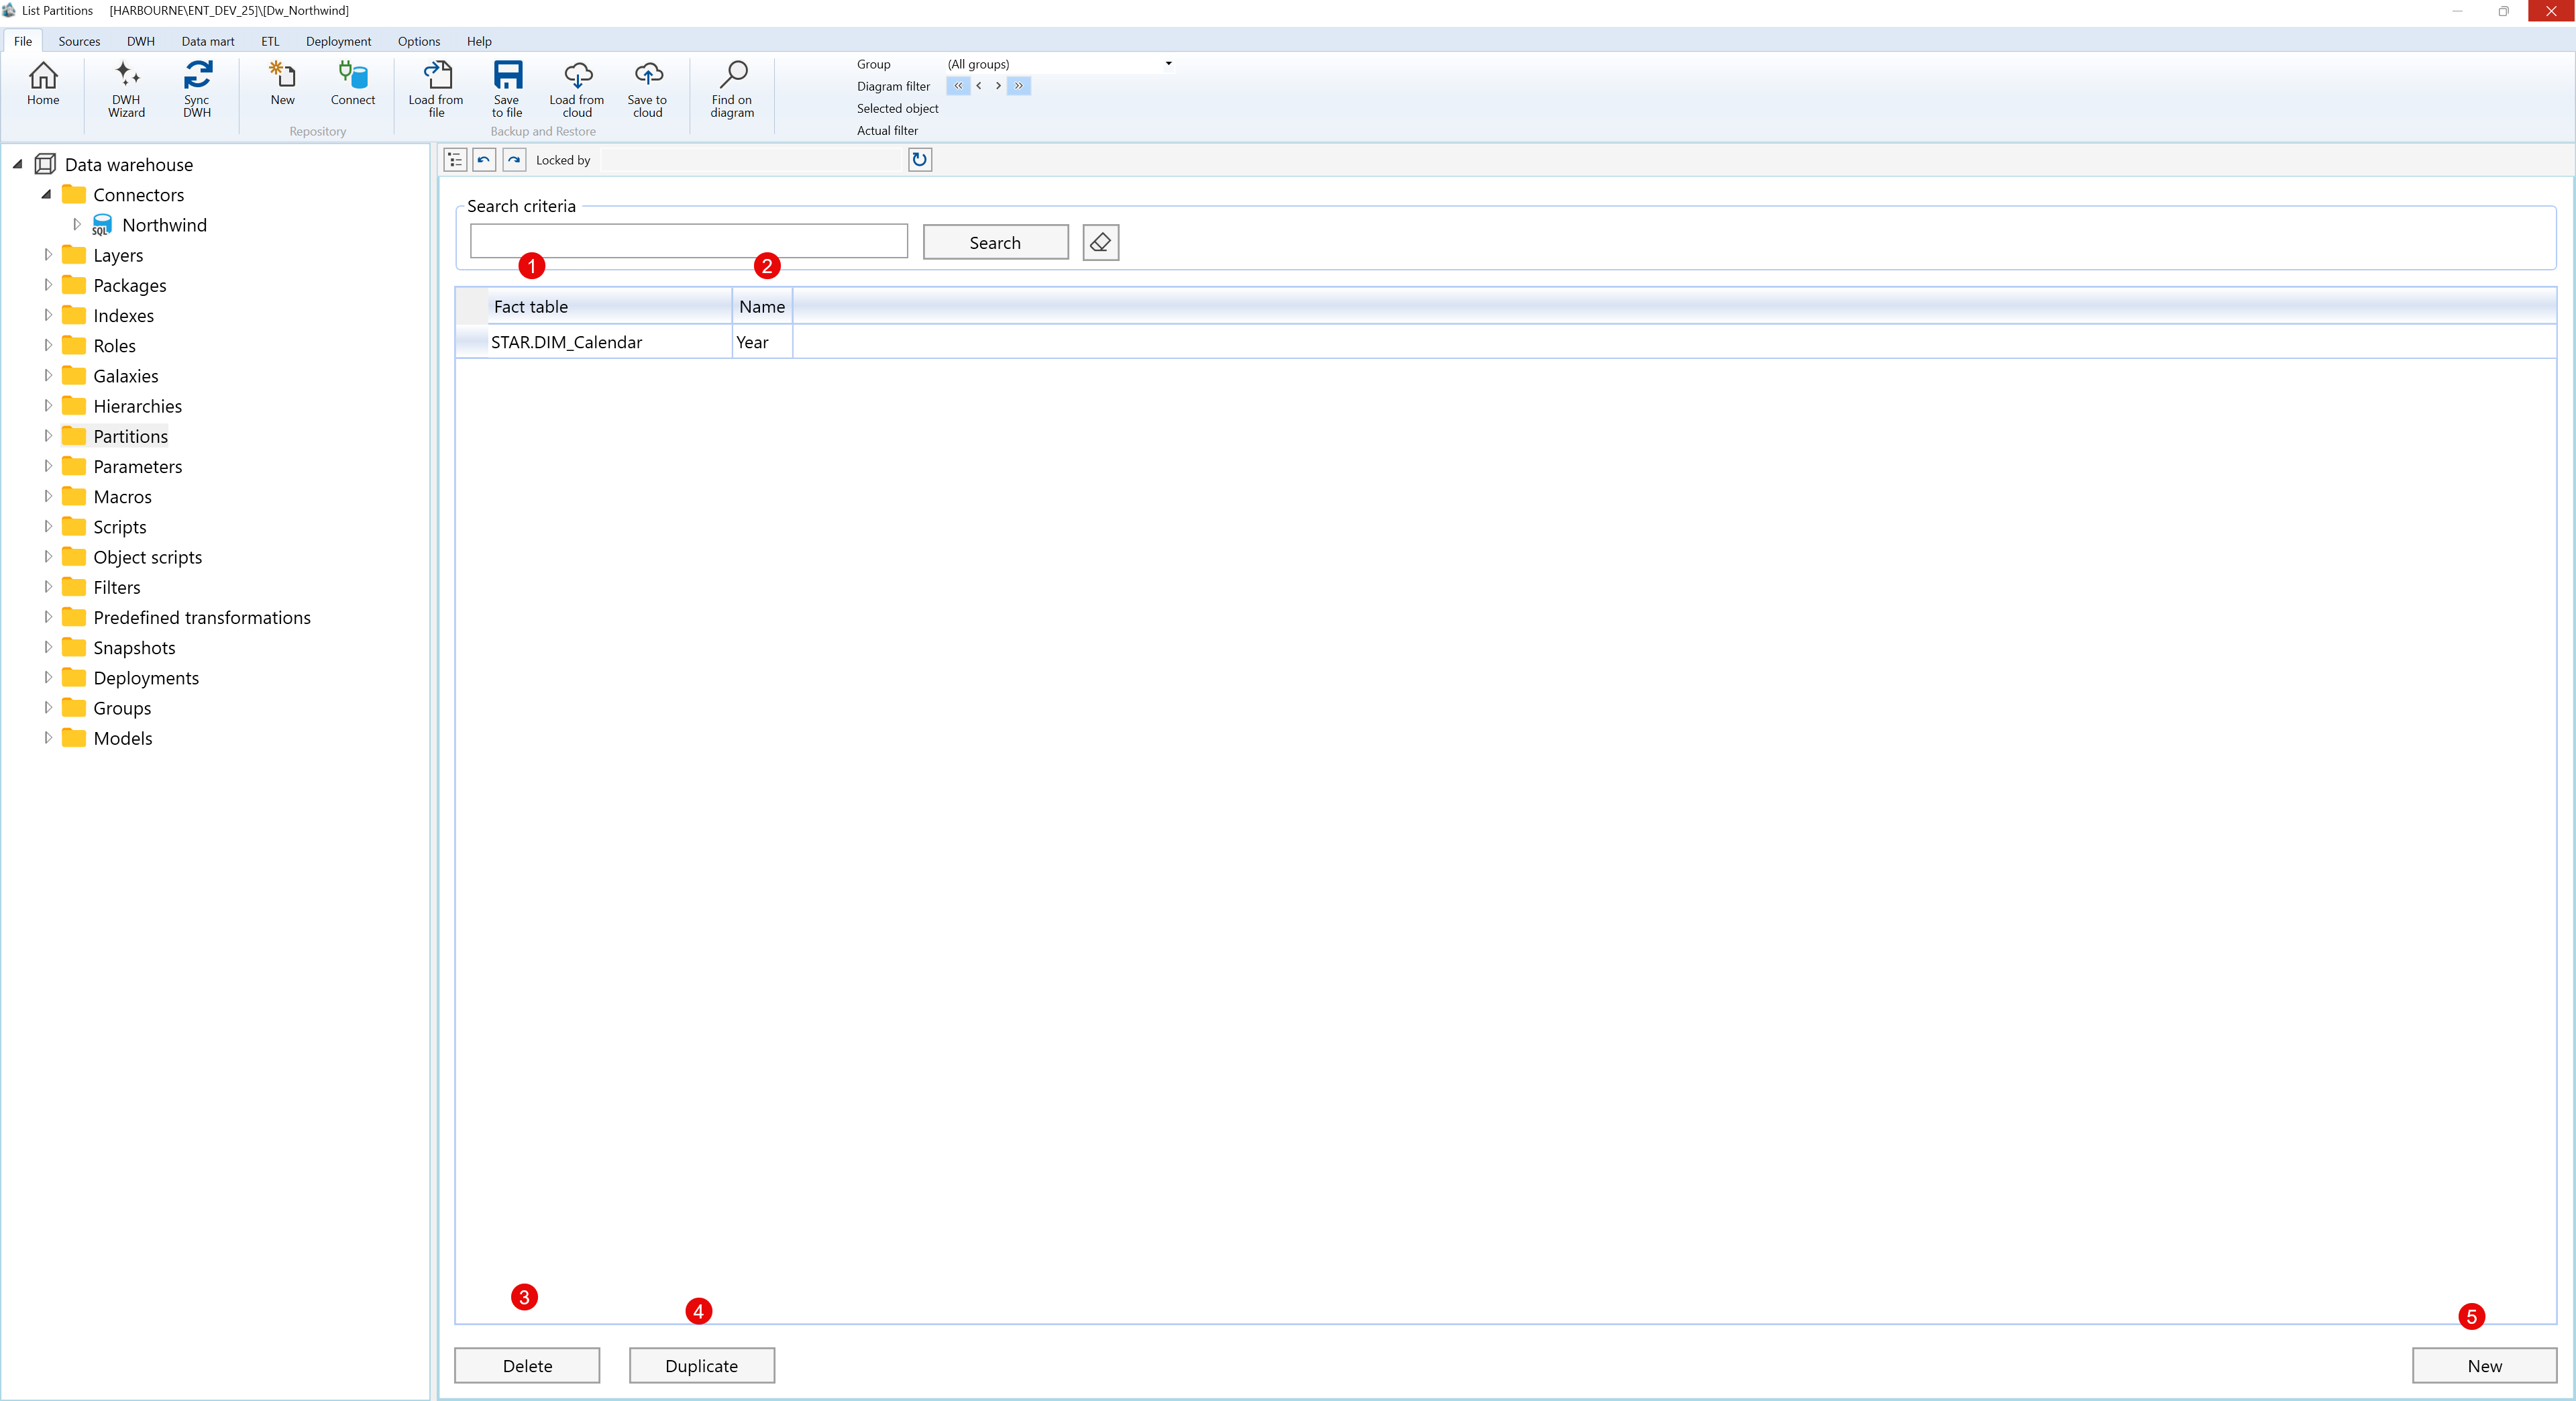The image size is (2576, 1401).
Task: Collapse the Connectors folder
Action: pos(47,194)
